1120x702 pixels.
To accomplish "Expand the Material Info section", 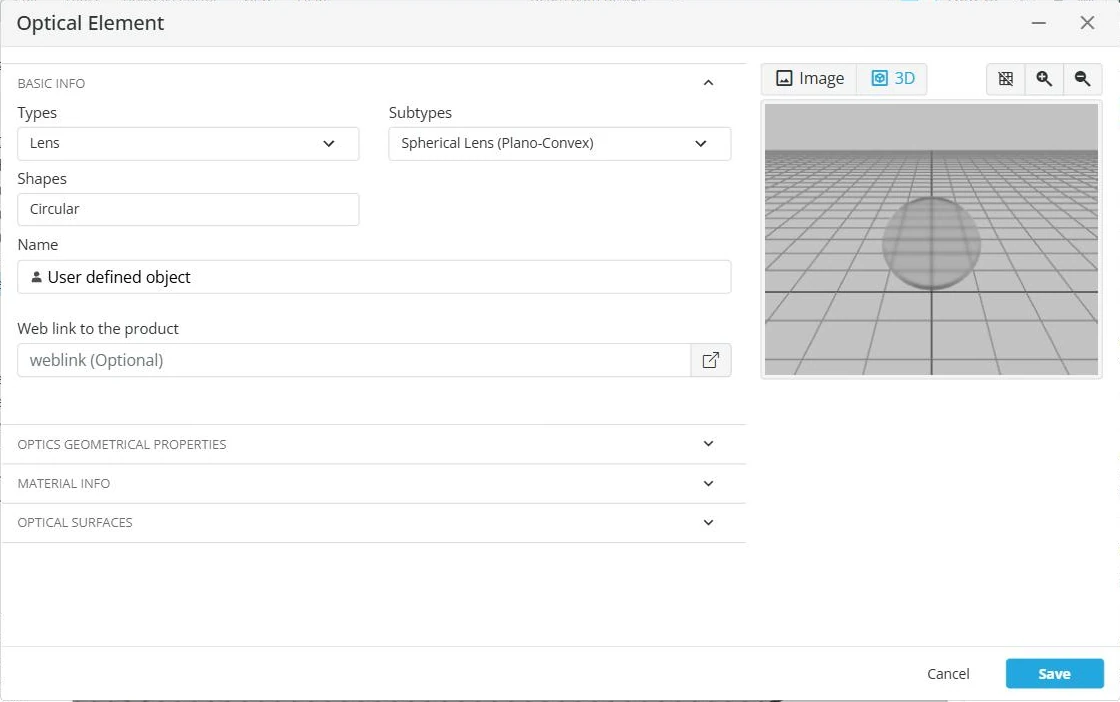I will coord(374,483).
